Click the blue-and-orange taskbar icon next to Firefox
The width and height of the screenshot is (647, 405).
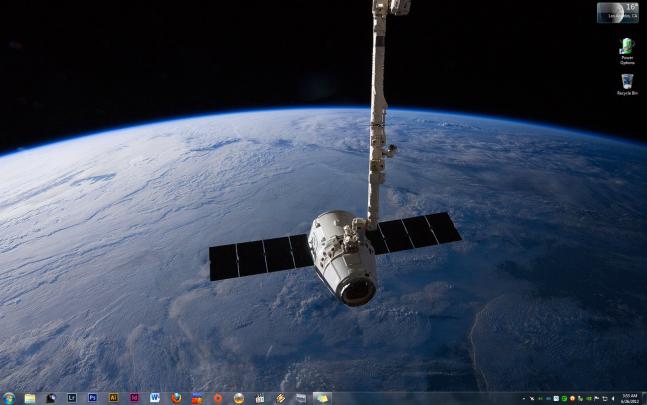click(197, 398)
